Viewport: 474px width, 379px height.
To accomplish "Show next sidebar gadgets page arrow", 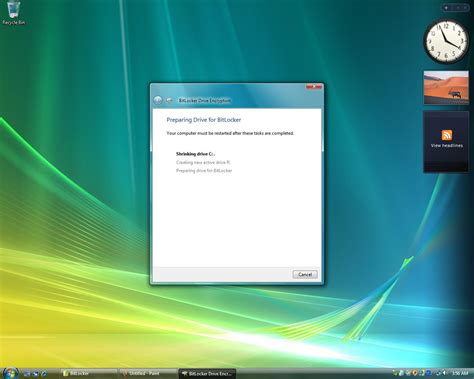I will [465, 8].
